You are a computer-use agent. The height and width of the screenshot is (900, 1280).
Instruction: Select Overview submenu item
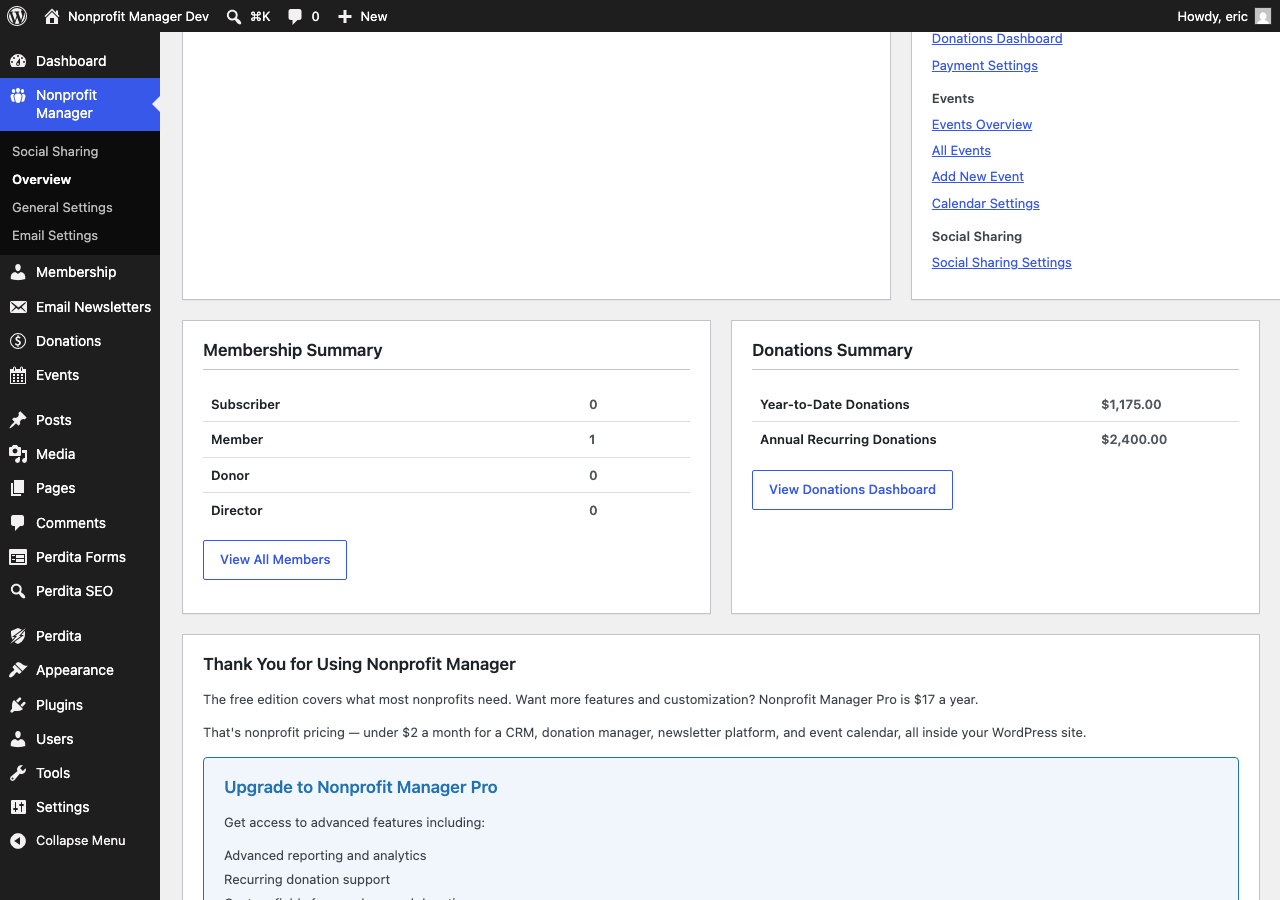tap(42, 179)
